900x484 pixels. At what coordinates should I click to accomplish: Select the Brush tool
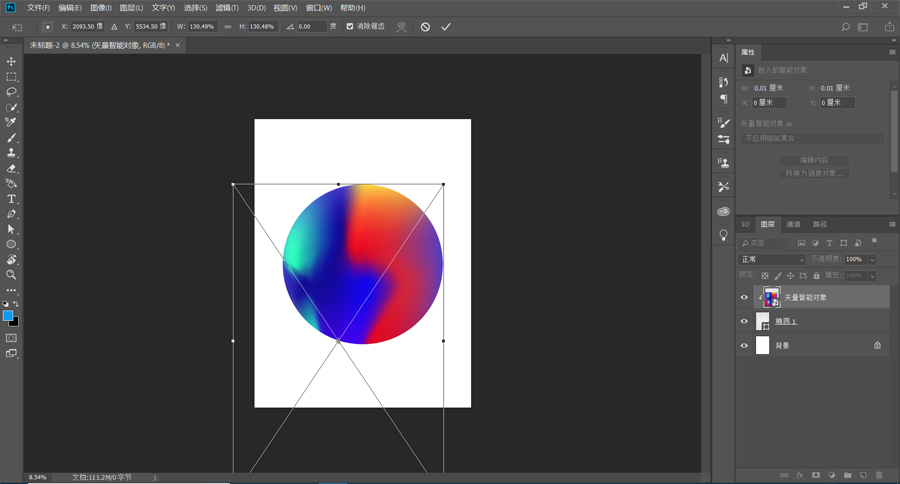(x=12, y=138)
